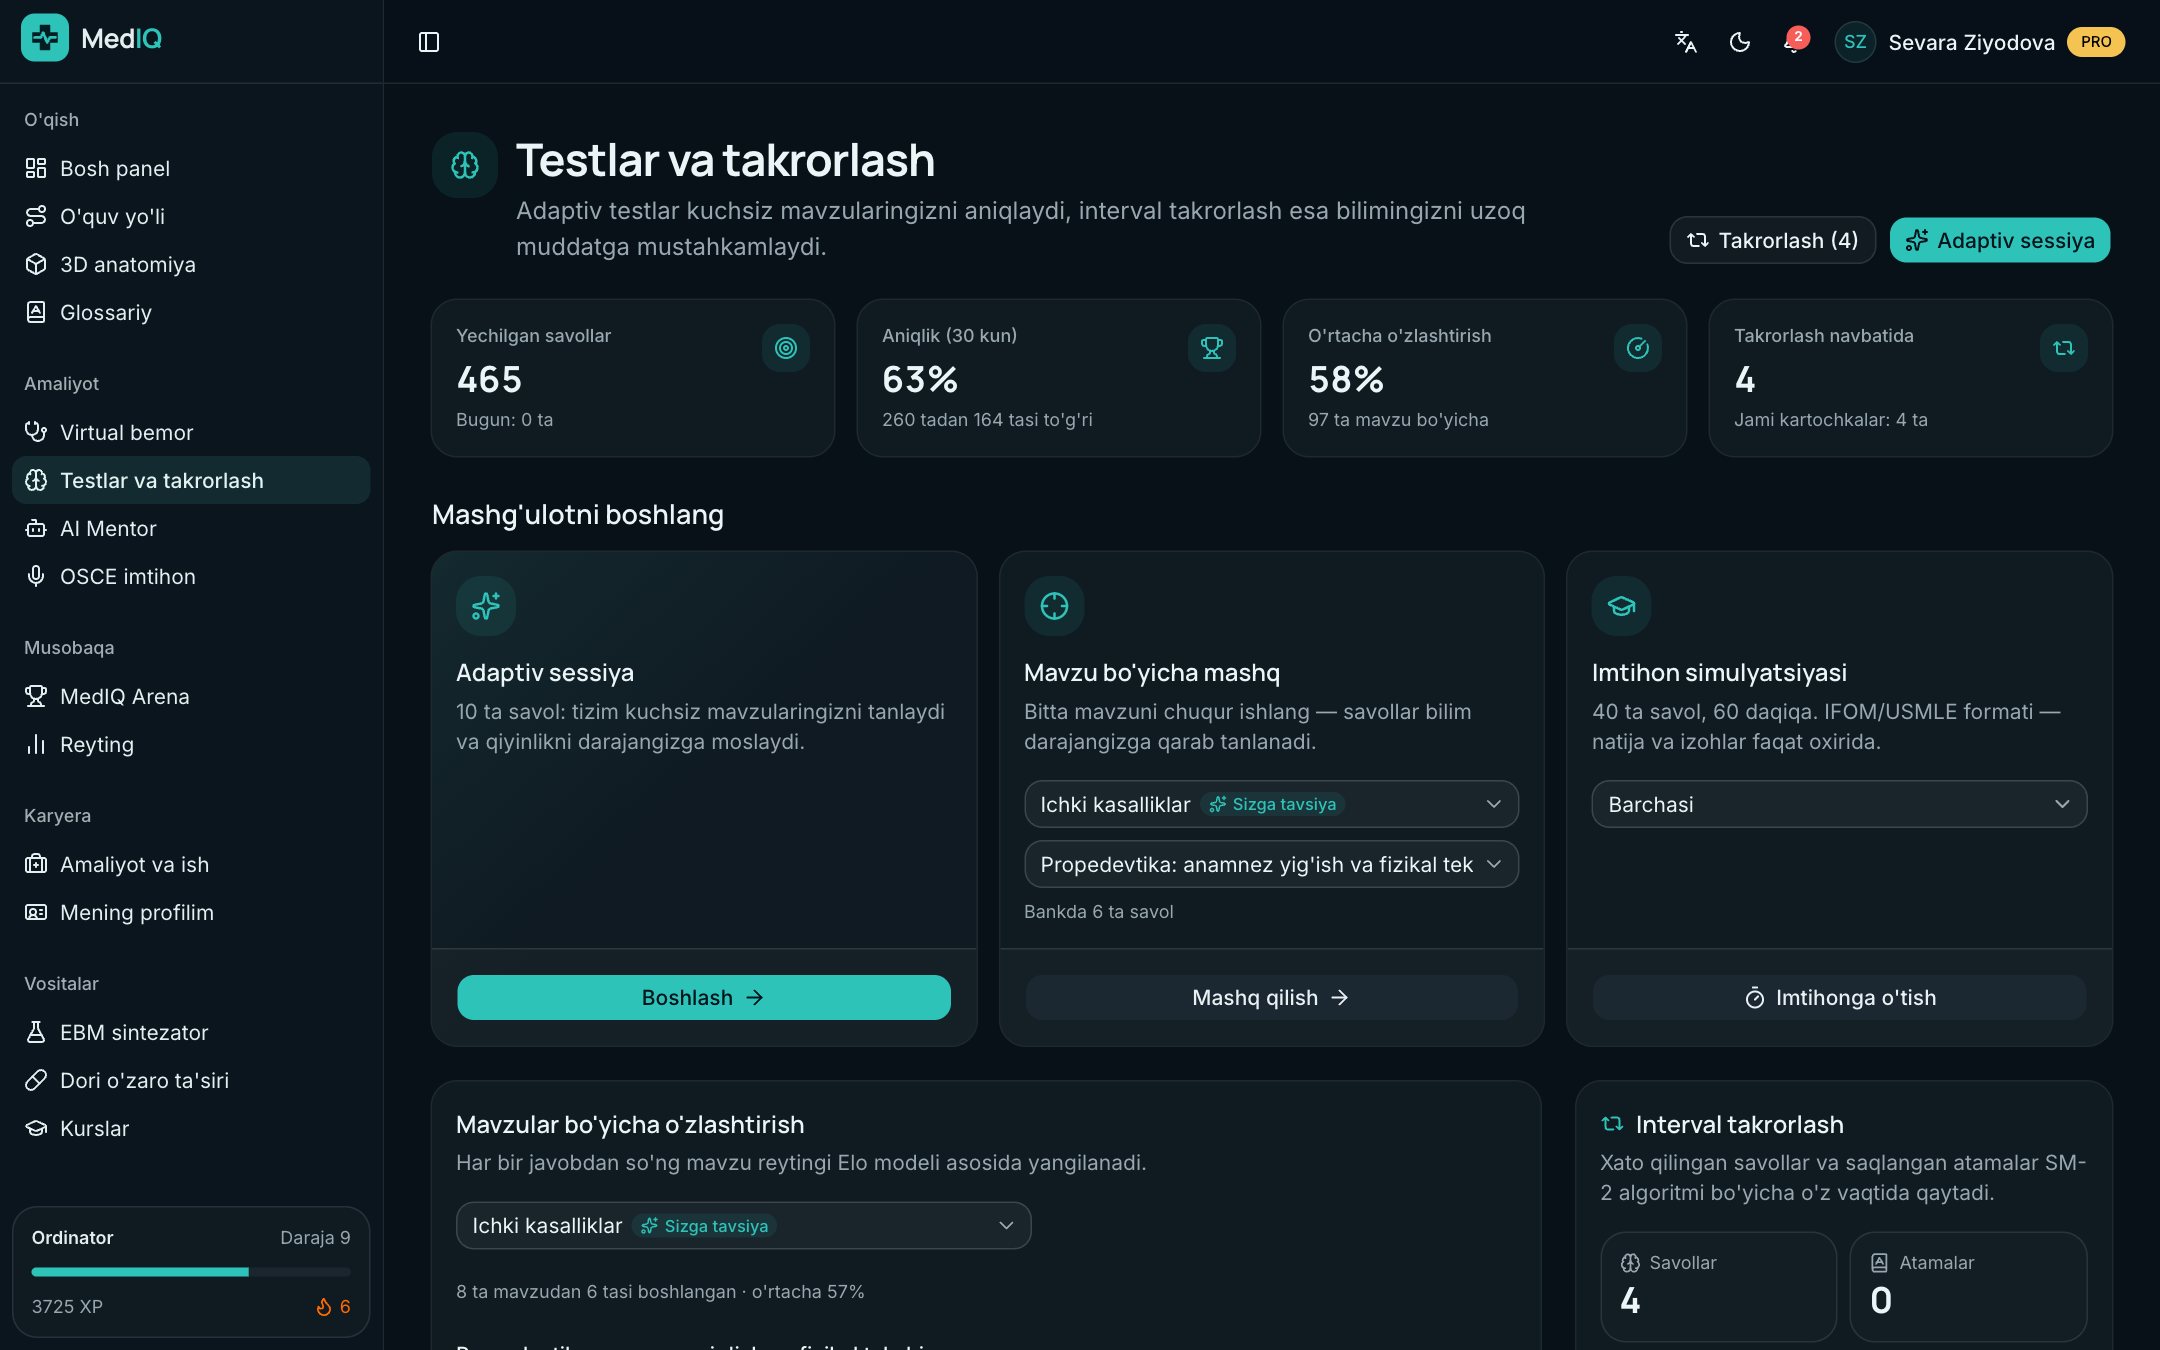The height and width of the screenshot is (1350, 2160).
Task: Toggle dark mode with the moon icon
Action: point(1740,42)
